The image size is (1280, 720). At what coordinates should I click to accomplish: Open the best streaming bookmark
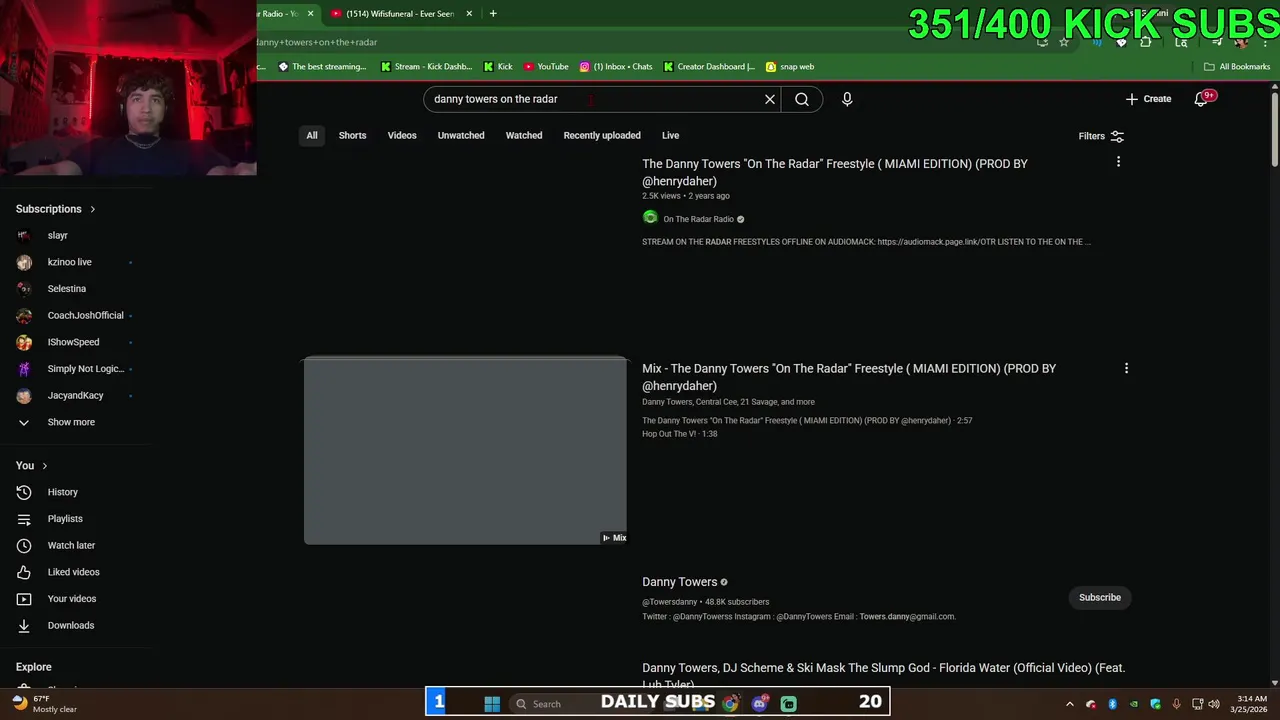tap(322, 67)
